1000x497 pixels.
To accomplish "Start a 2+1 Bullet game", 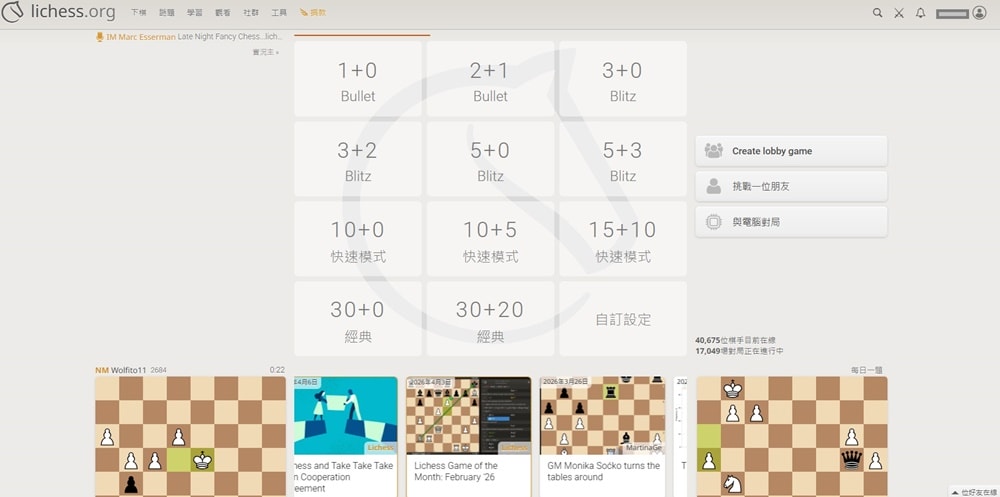I will (490, 79).
